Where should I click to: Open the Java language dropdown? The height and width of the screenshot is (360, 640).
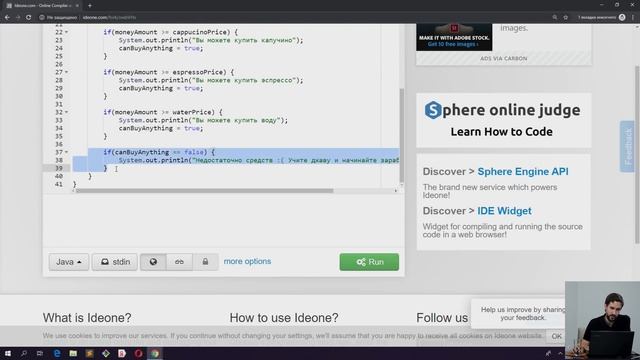pyautogui.click(x=69, y=262)
